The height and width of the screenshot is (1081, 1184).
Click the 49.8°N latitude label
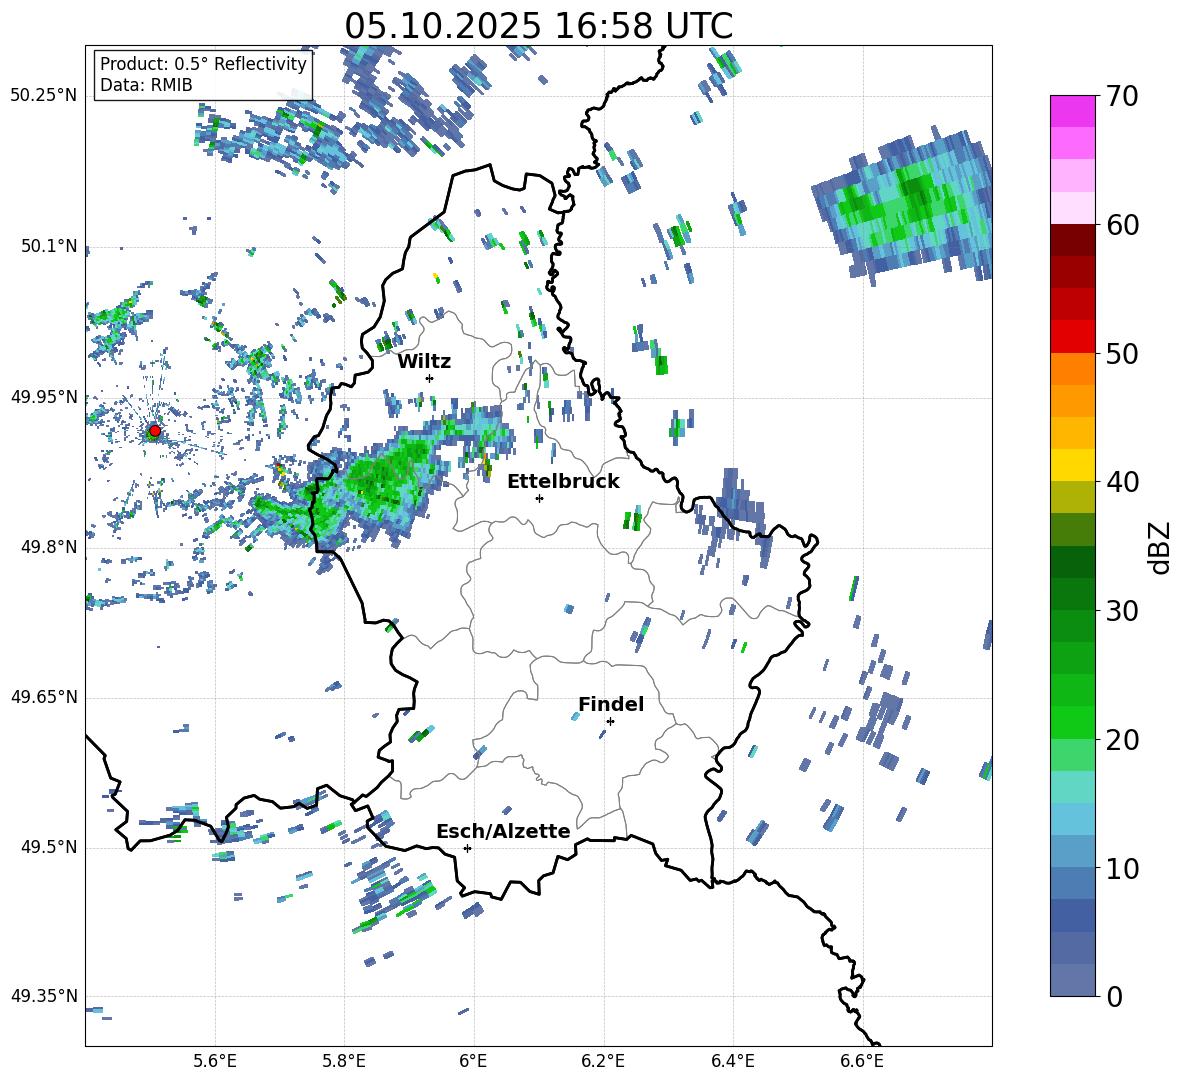click(48, 547)
